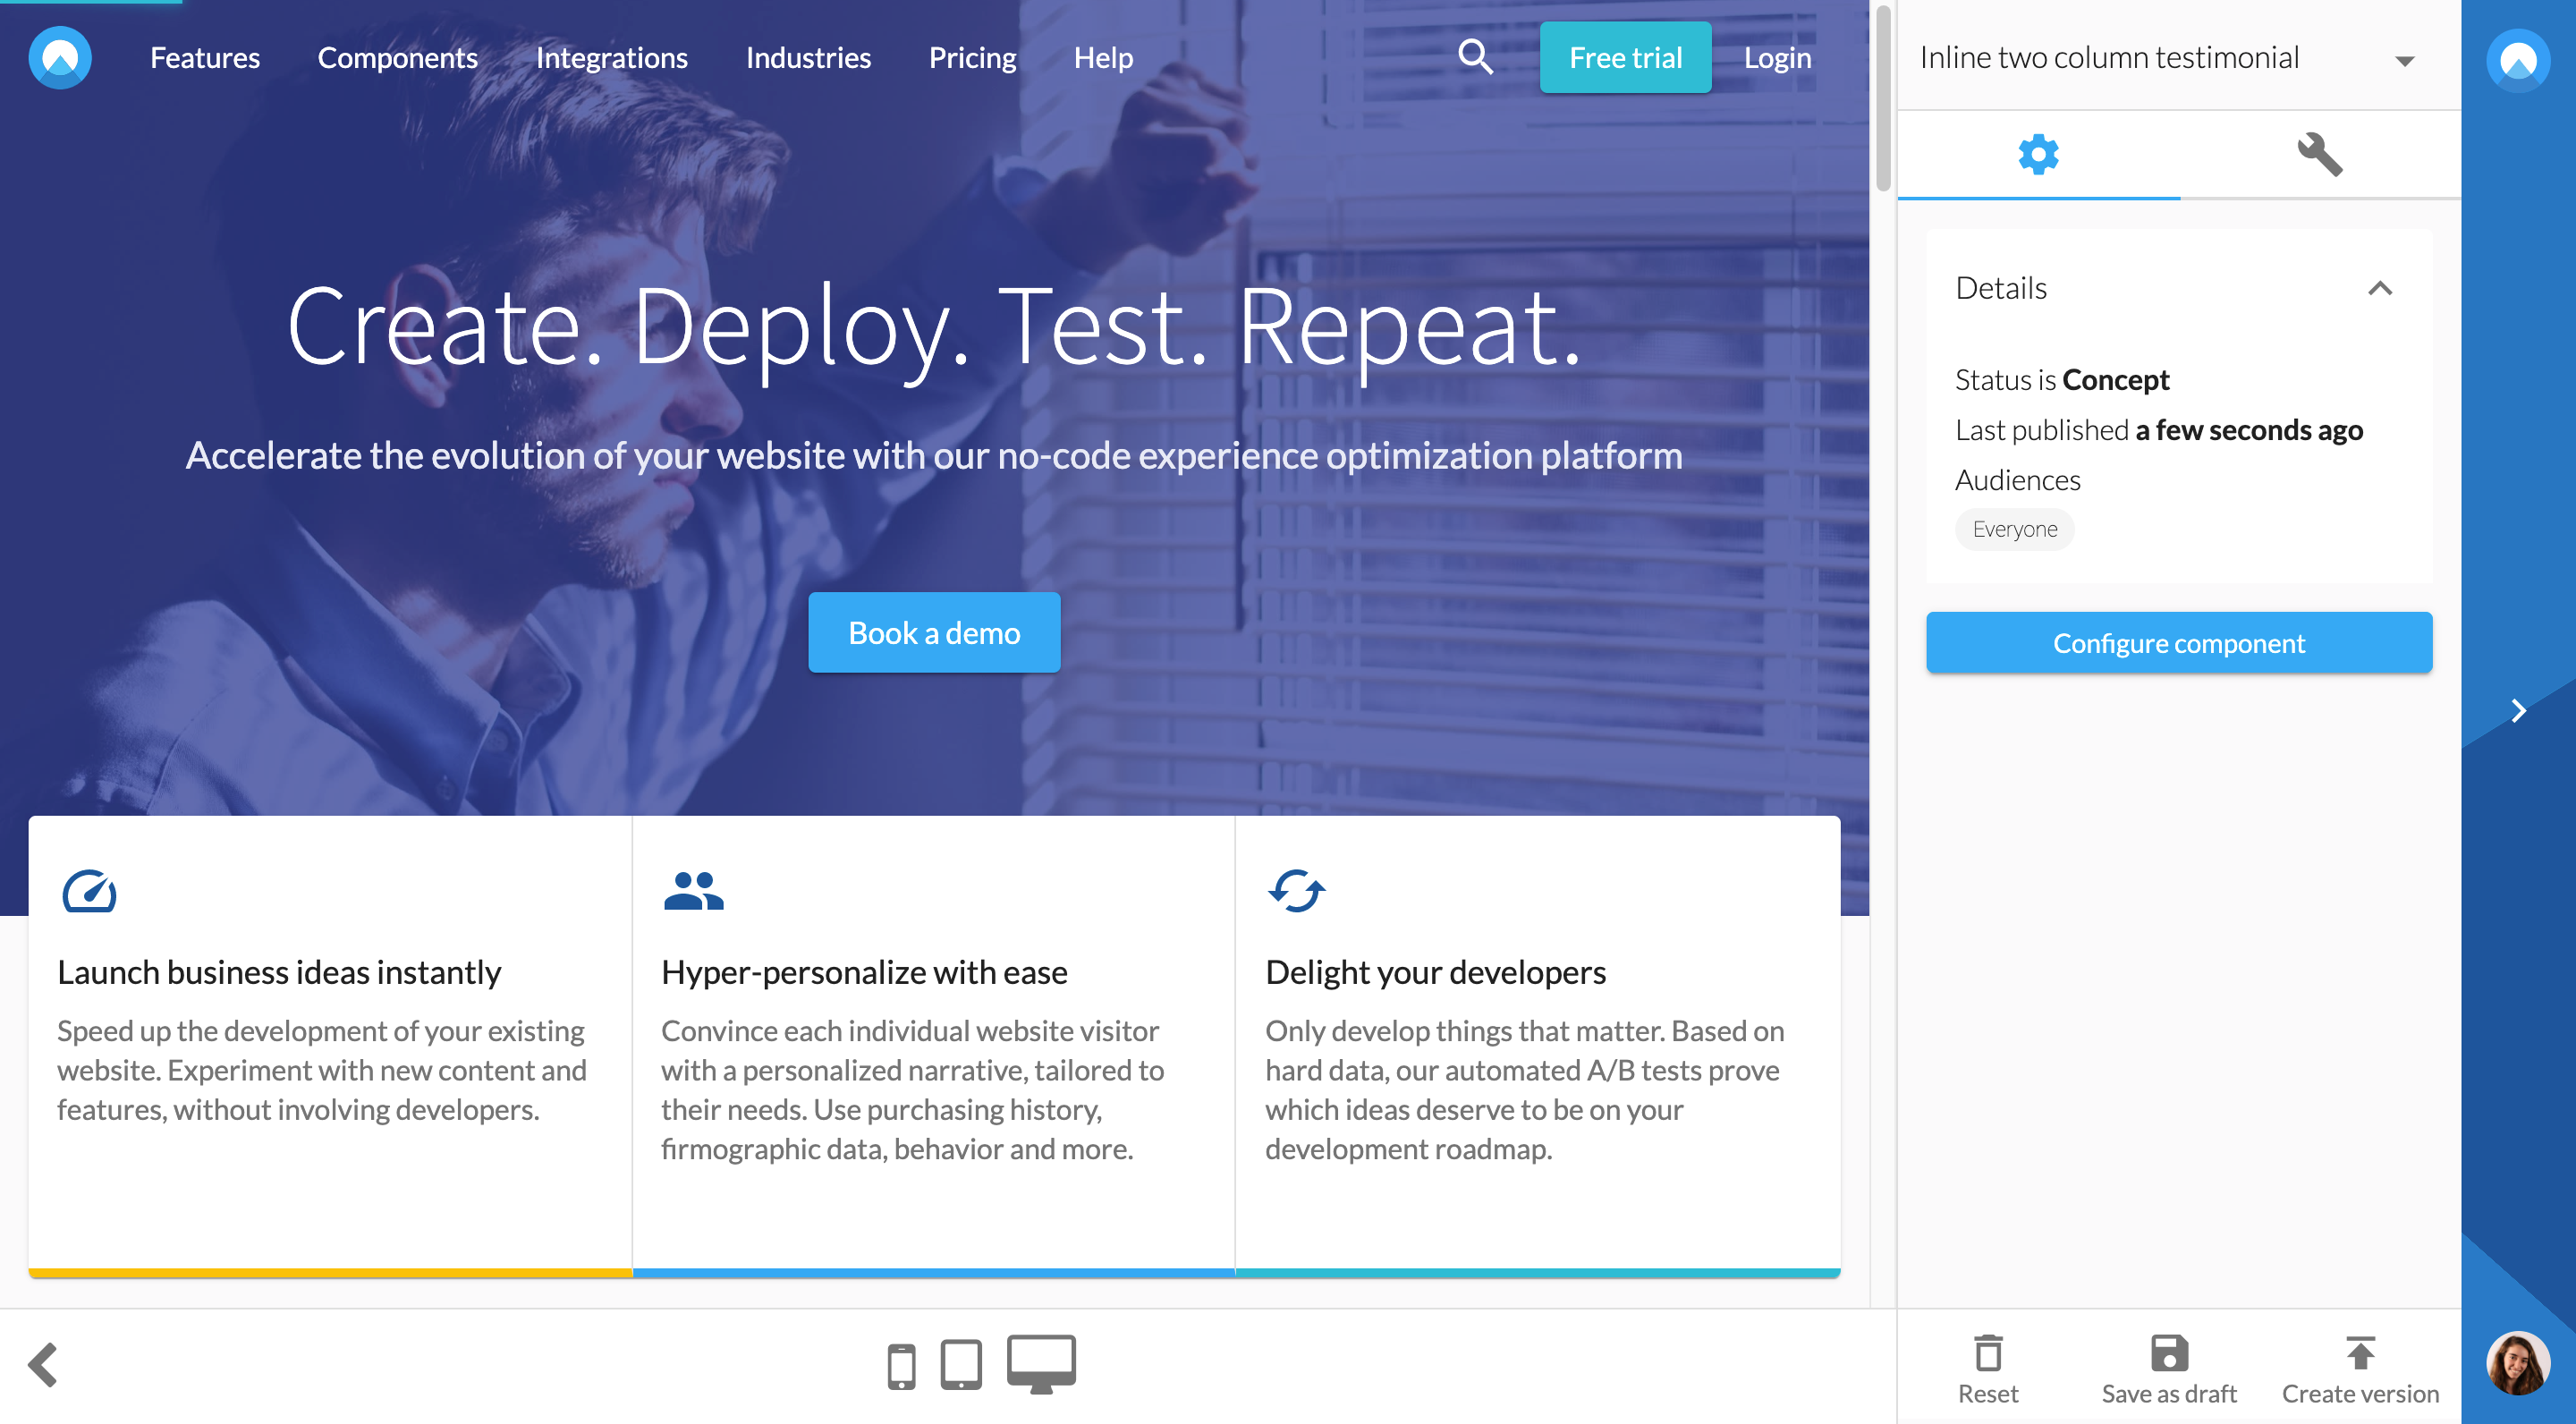The image size is (2576, 1424).
Task: Collapse the Details section
Action: pos(2380,288)
